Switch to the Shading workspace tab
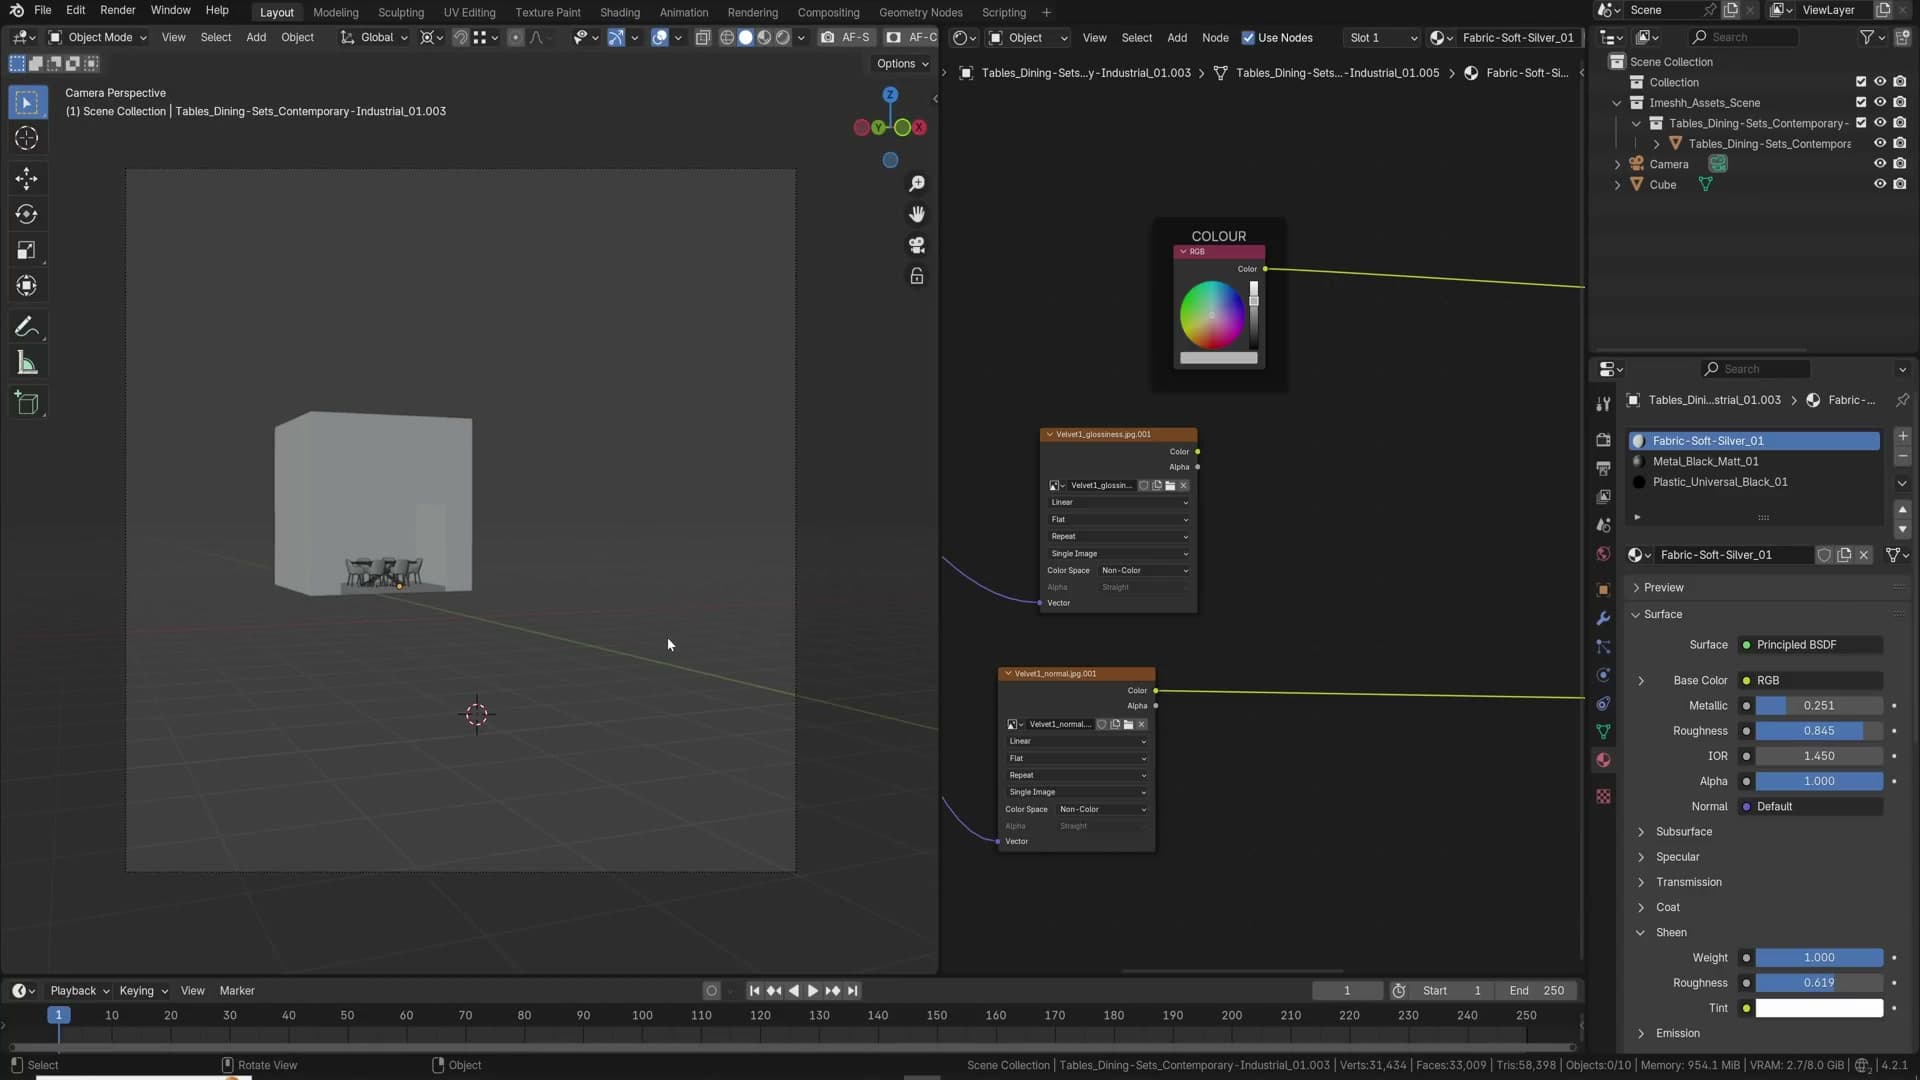 tap(619, 12)
